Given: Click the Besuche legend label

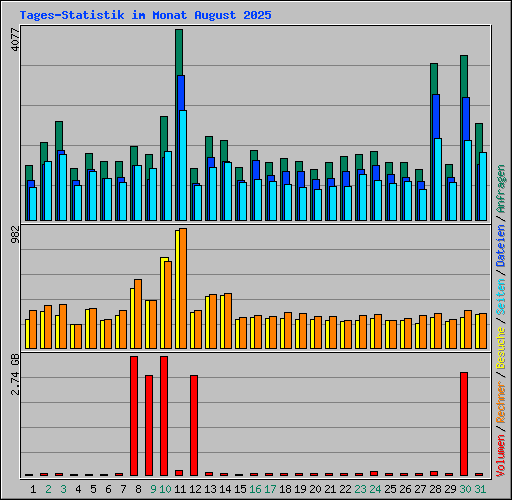Looking at the screenshot, I should 501,347.
